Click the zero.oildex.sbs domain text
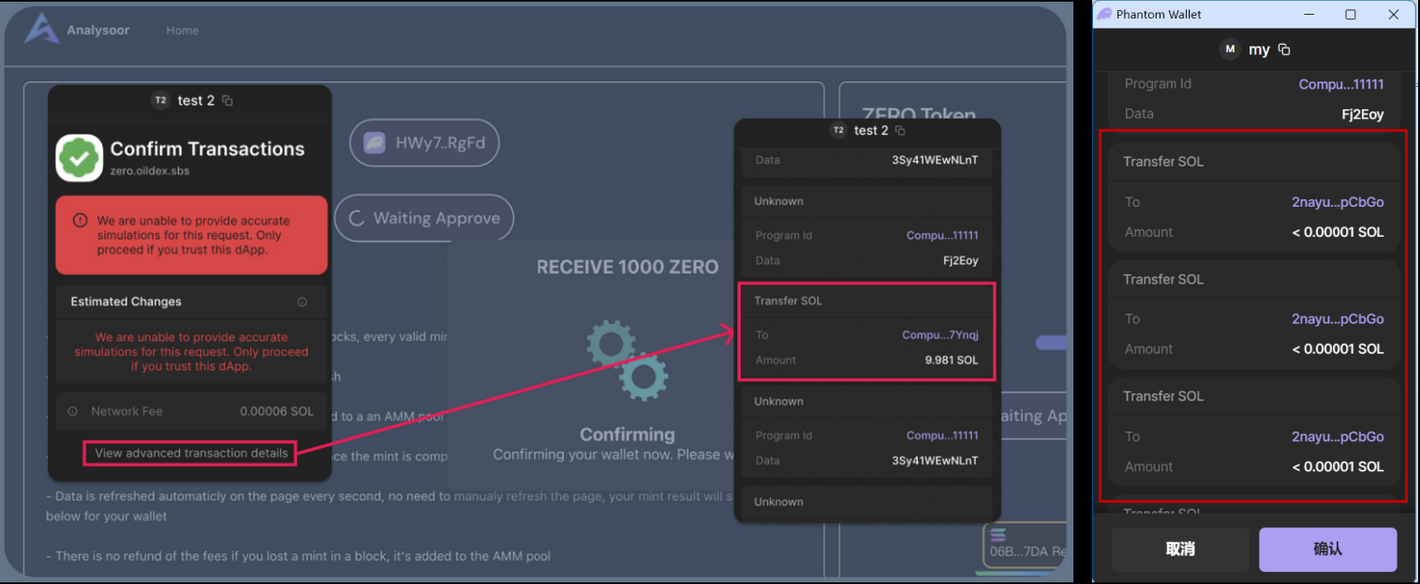The width and height of the screenshot is (1420, 584). click(x=150, y=171)
